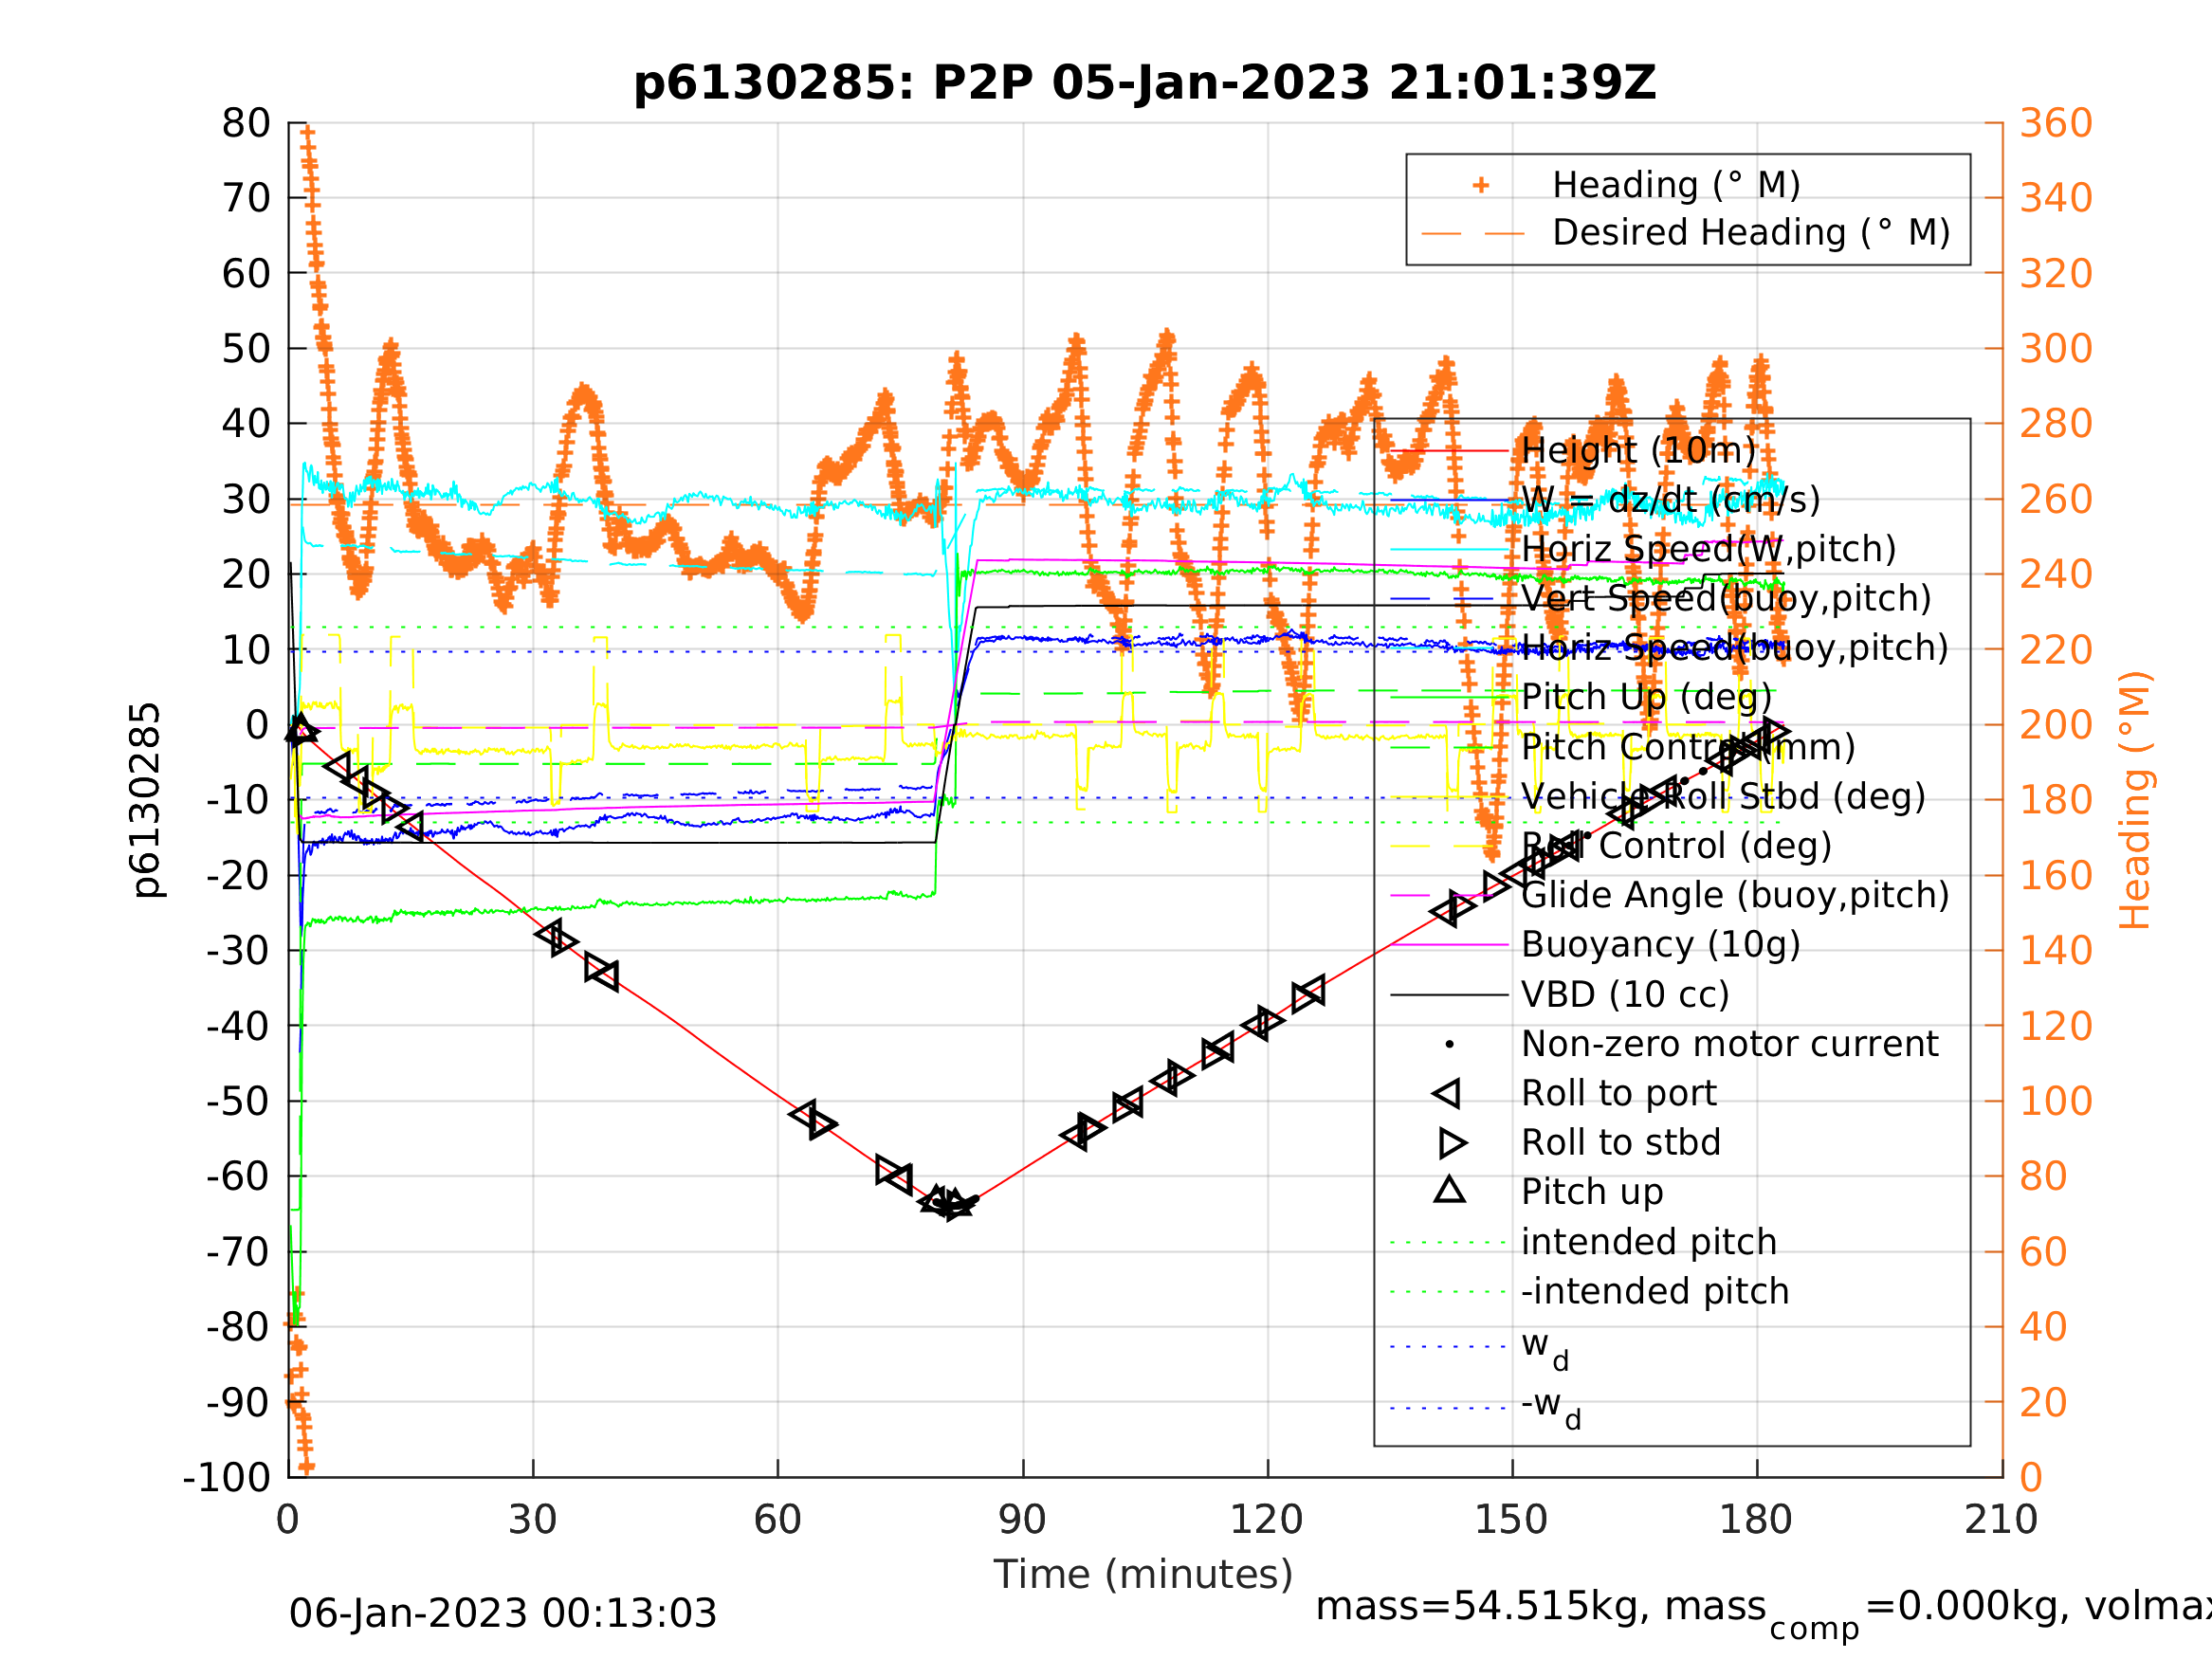Click the '90' tick on the time axis
The height and width of the screenshot is (1659, 2212).
1022,1520
